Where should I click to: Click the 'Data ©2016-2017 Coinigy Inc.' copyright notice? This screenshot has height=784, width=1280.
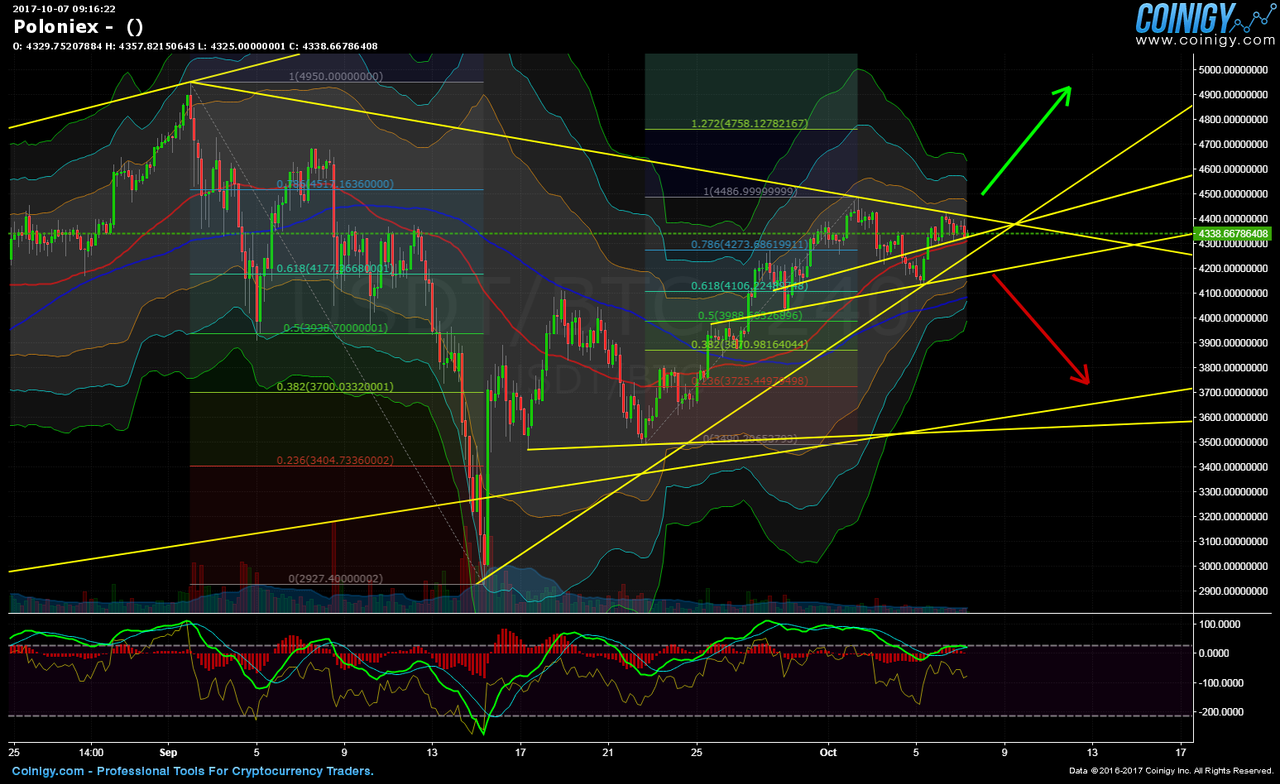click(1172, 771)
